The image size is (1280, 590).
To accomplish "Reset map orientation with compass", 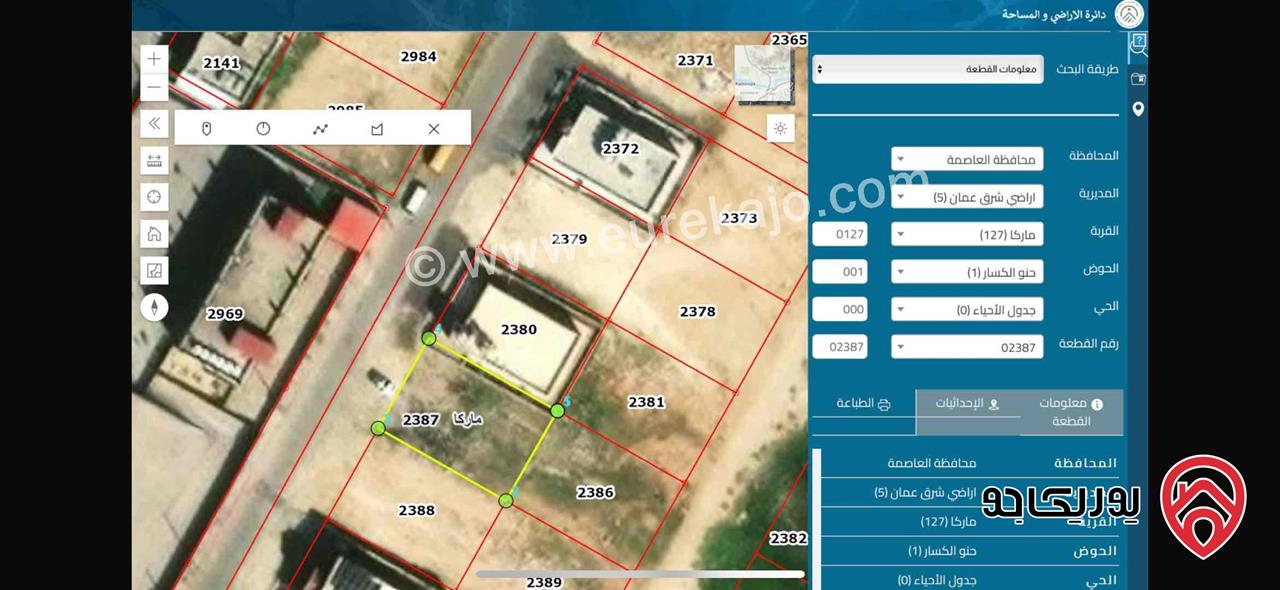I will pyautogui.click(x=154, y=307).
